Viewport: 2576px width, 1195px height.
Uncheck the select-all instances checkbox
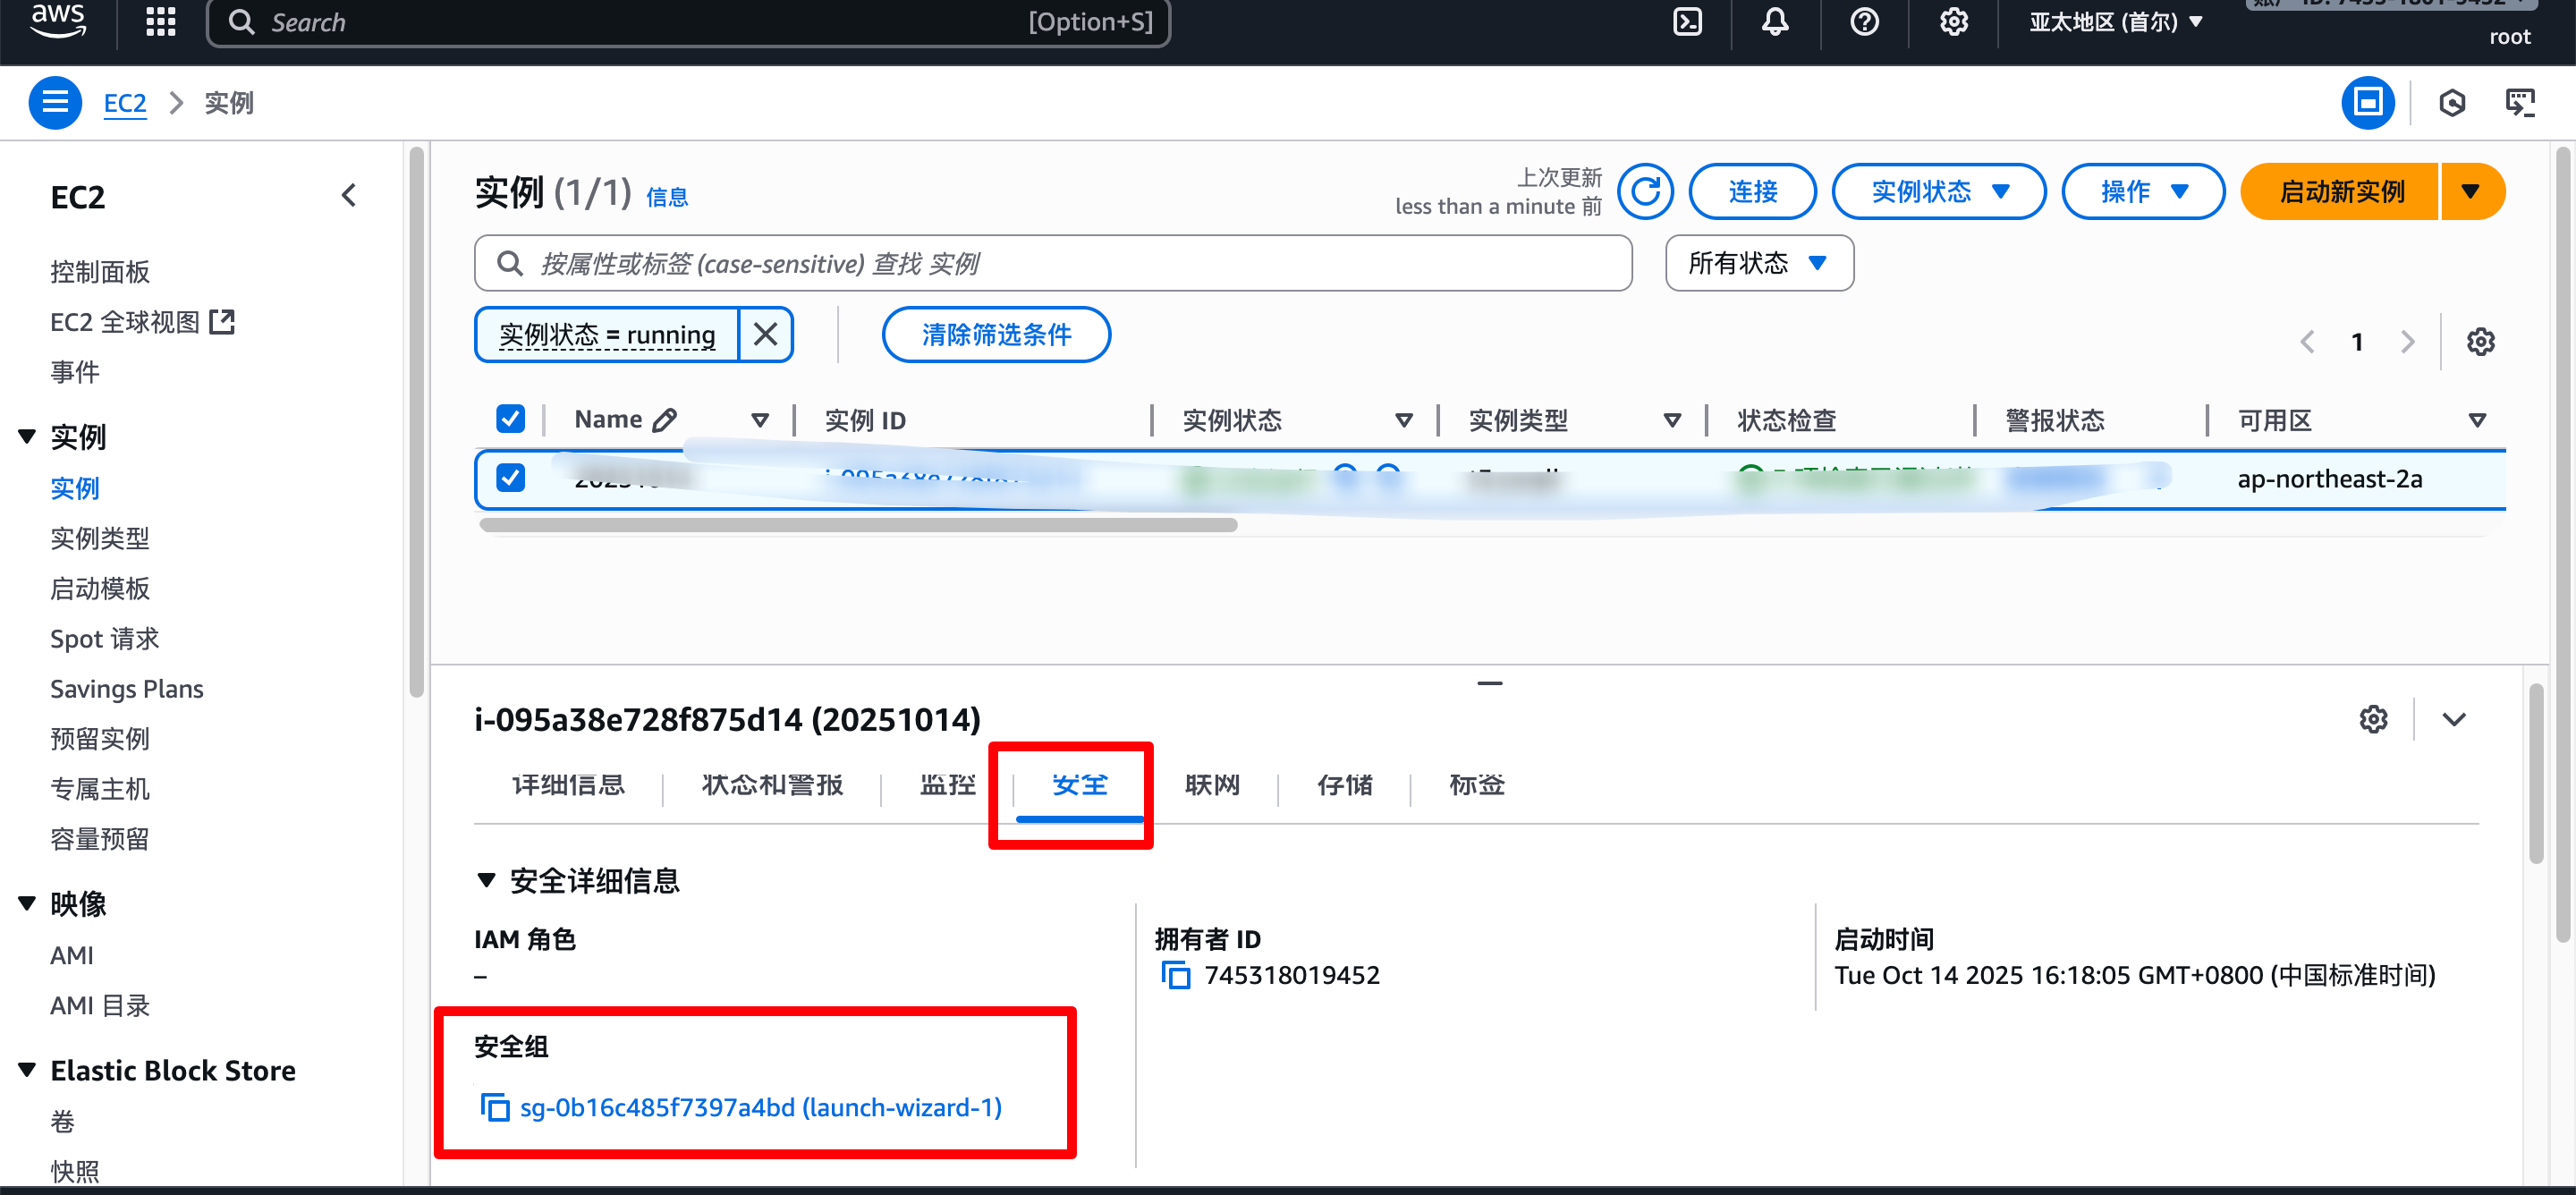510,419
